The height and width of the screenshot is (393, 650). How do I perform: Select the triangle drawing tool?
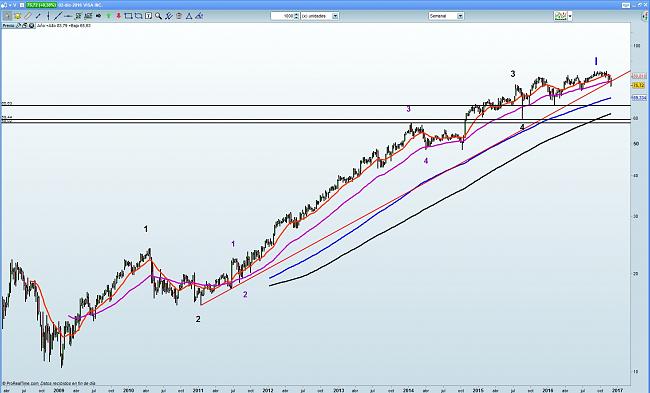point(189,16)
